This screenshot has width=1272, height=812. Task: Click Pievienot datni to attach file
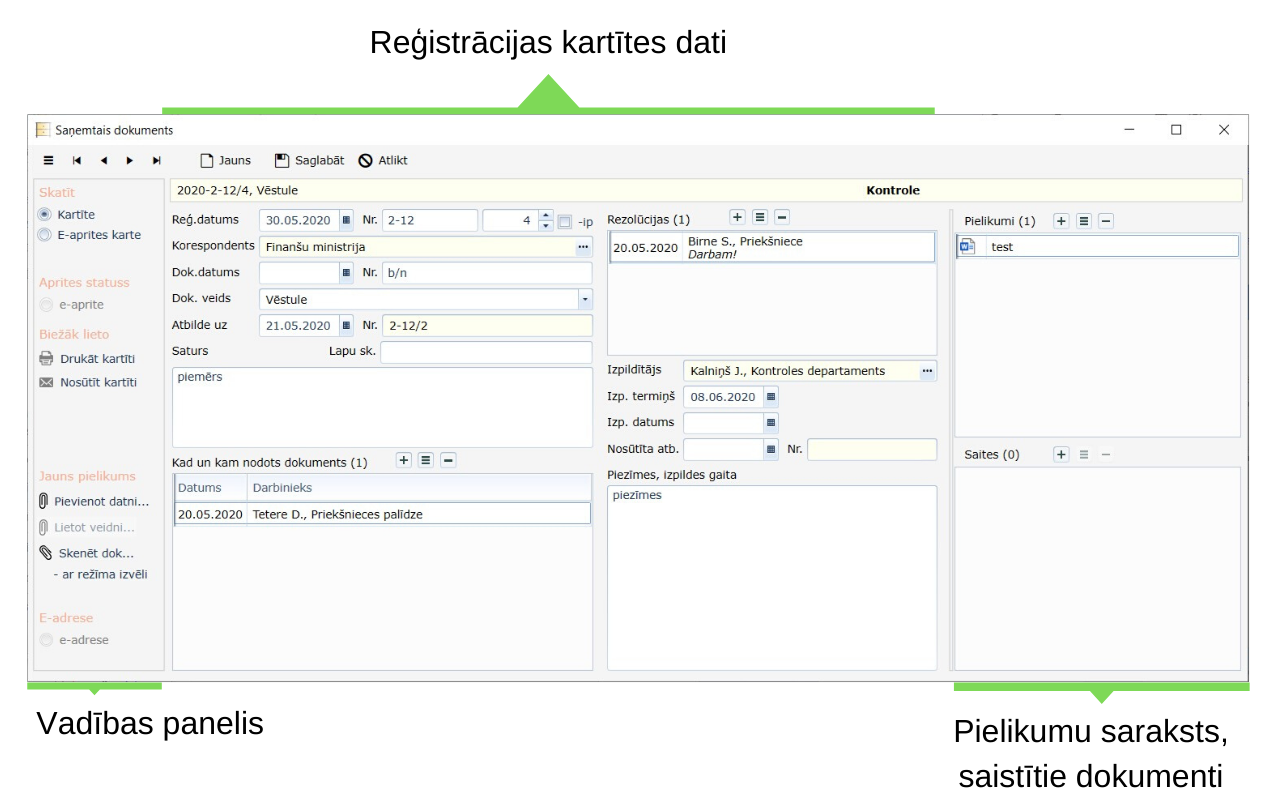tap(100, 501)
